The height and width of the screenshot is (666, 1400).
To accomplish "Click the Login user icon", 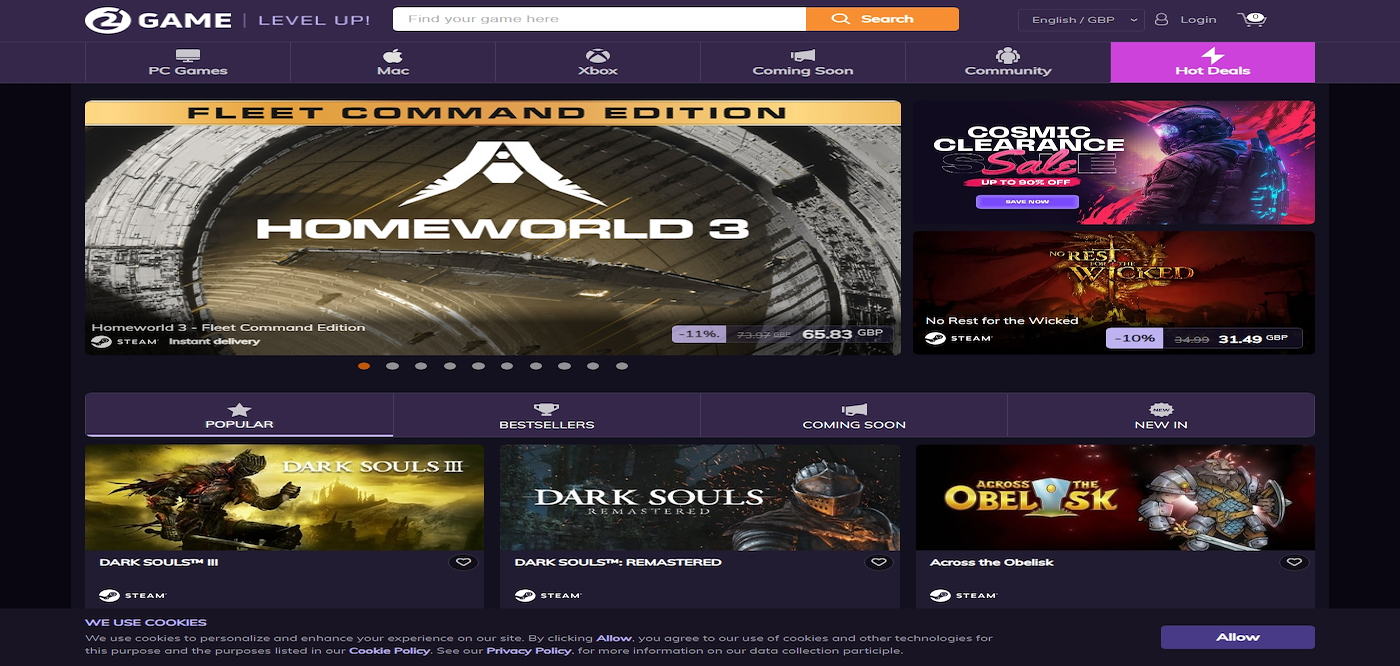I will 1161,19.
